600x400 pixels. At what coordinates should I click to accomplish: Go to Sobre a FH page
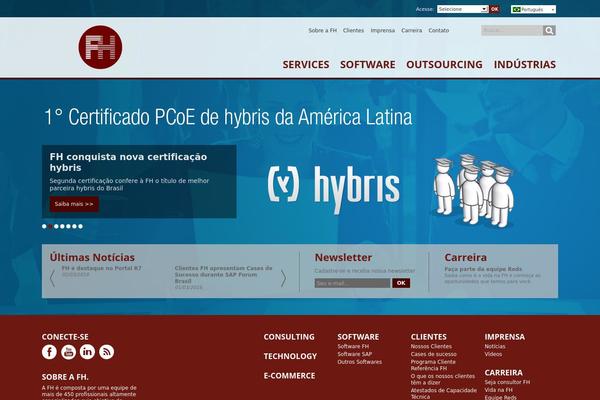click(323, 30)
